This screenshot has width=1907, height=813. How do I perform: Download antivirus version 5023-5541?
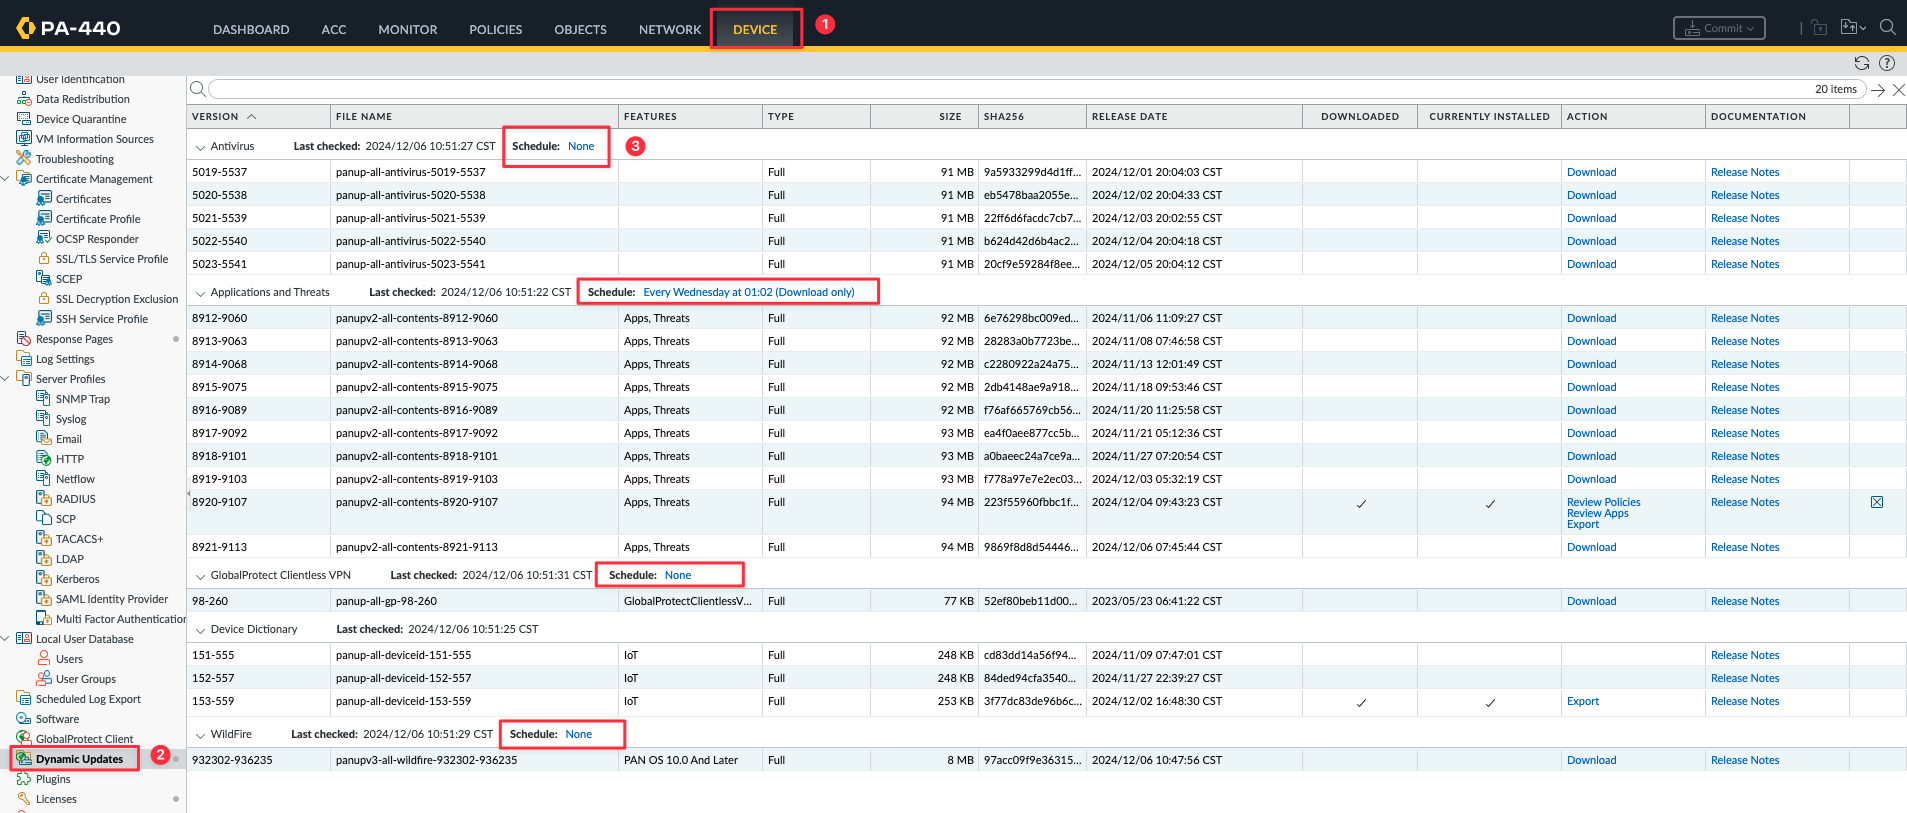click(1591, 264)
